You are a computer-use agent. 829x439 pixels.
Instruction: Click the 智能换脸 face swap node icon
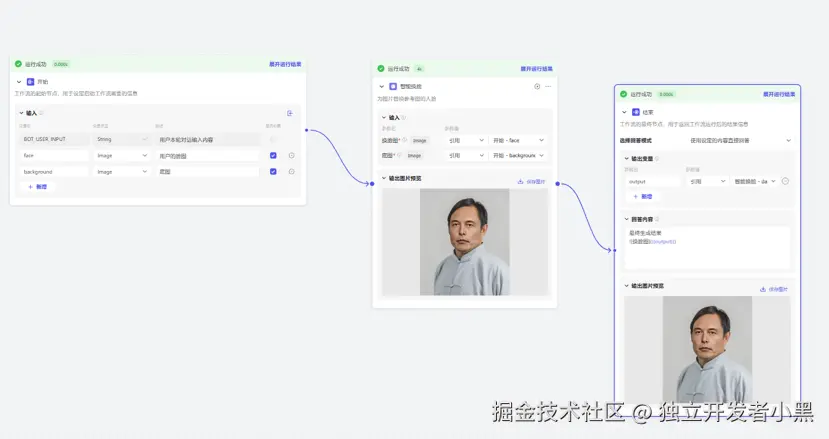392,87
